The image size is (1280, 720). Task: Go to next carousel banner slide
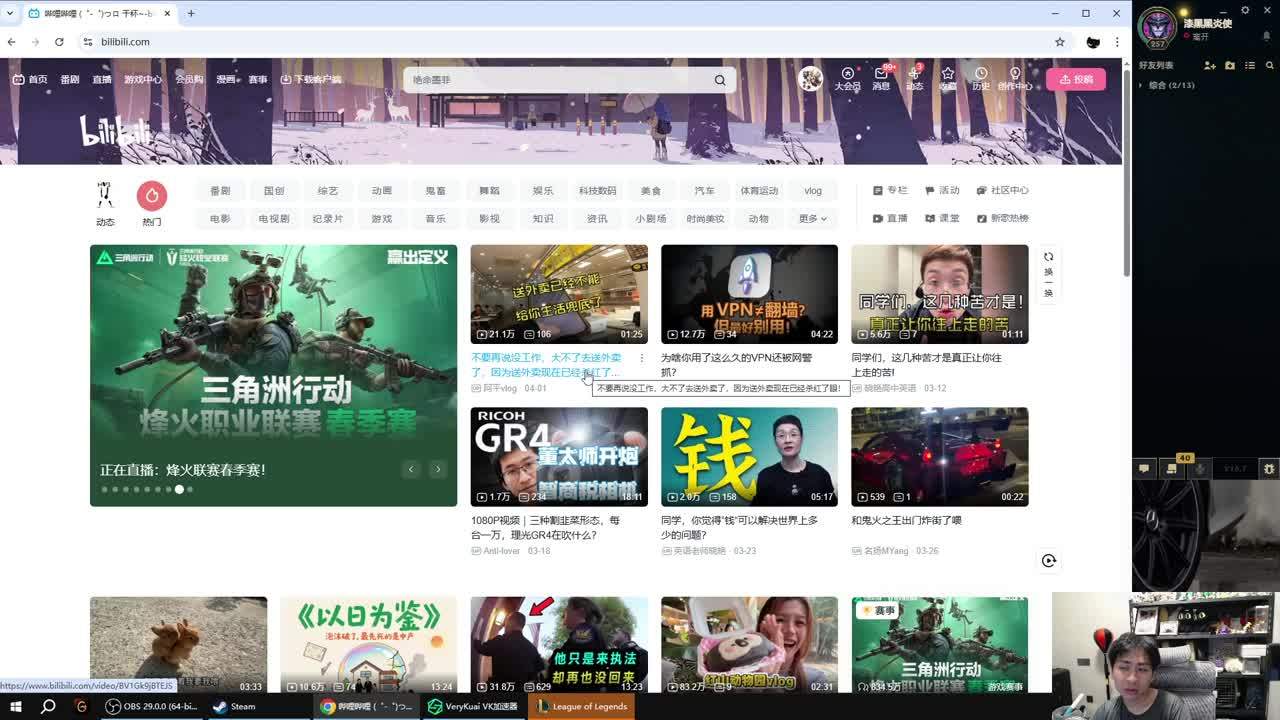437,469
